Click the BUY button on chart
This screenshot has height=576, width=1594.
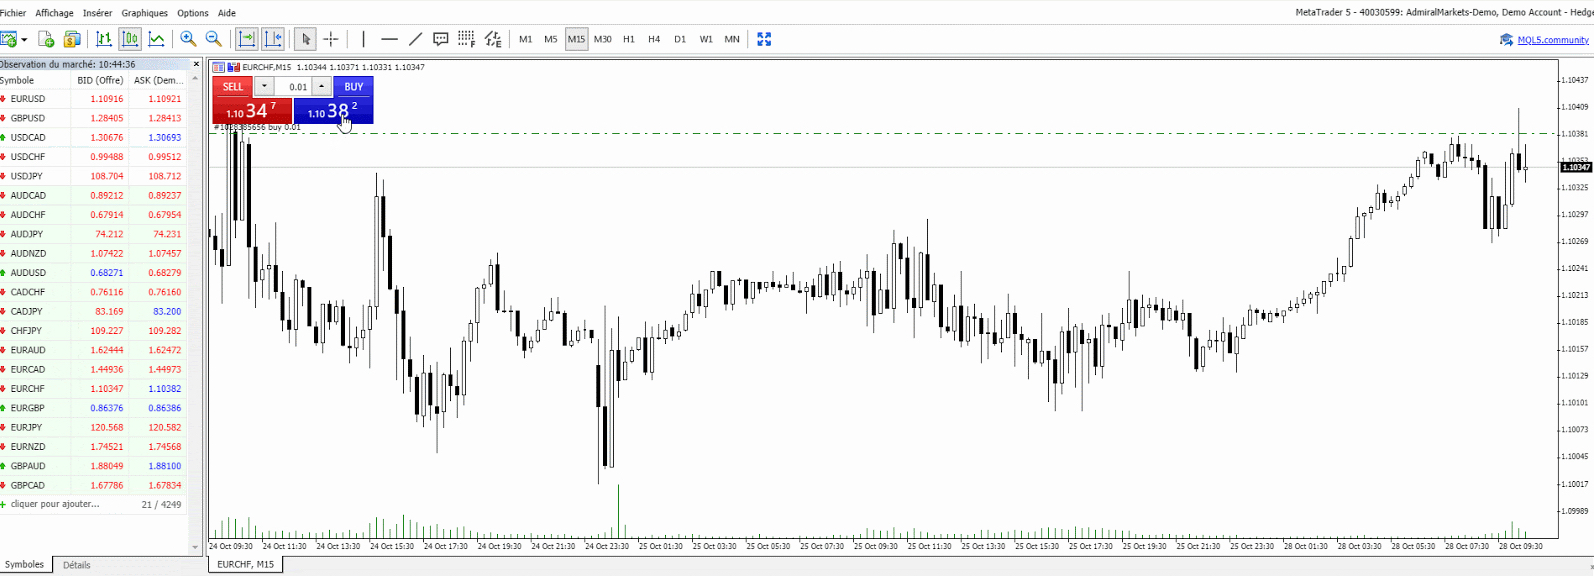(x=353, y=87)
